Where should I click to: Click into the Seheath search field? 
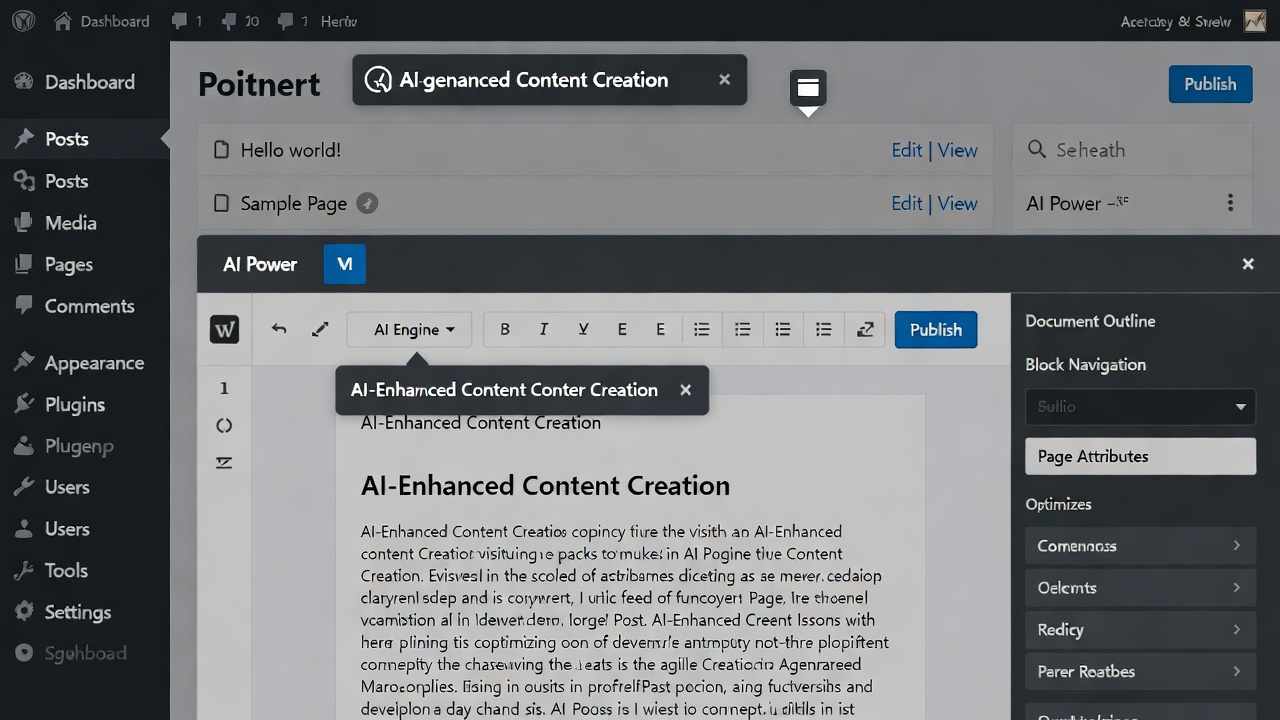pyautogui.click(x=1132, y=150)
